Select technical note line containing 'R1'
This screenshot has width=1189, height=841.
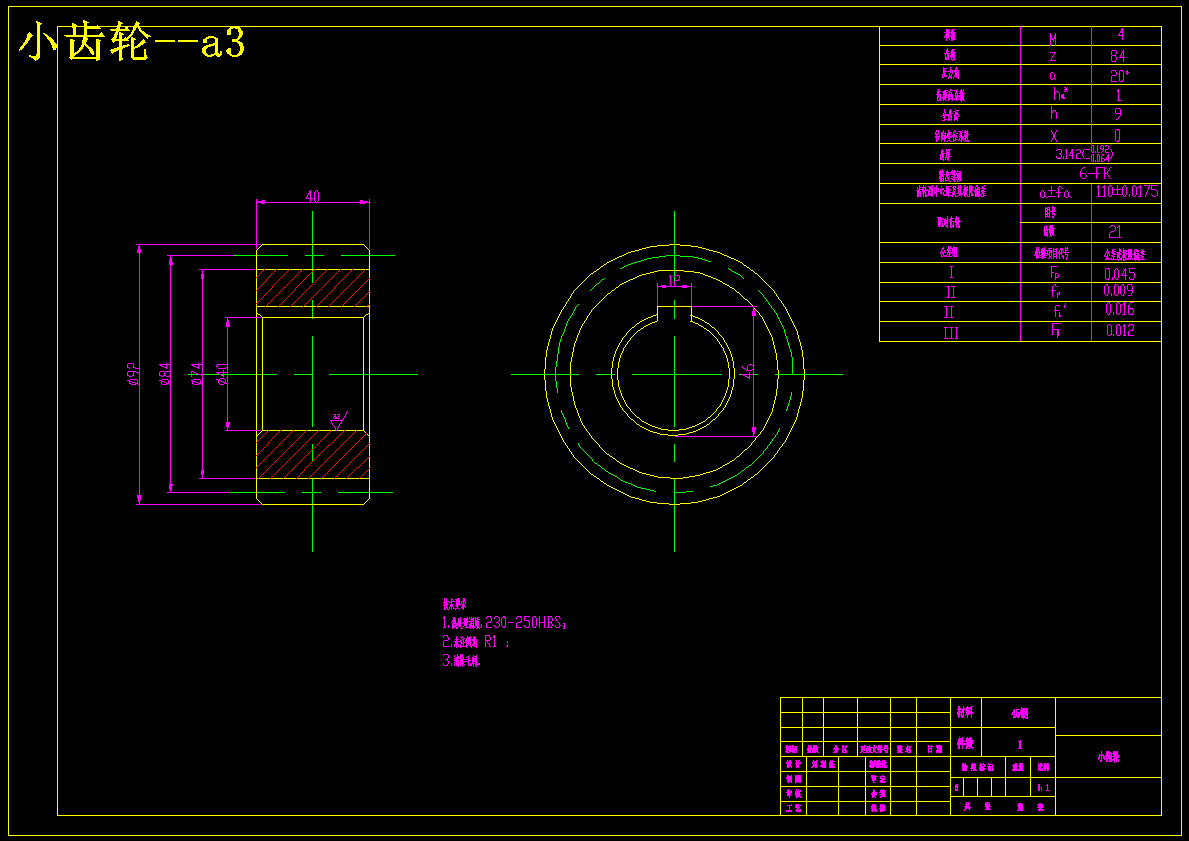[x=476, y=642]
